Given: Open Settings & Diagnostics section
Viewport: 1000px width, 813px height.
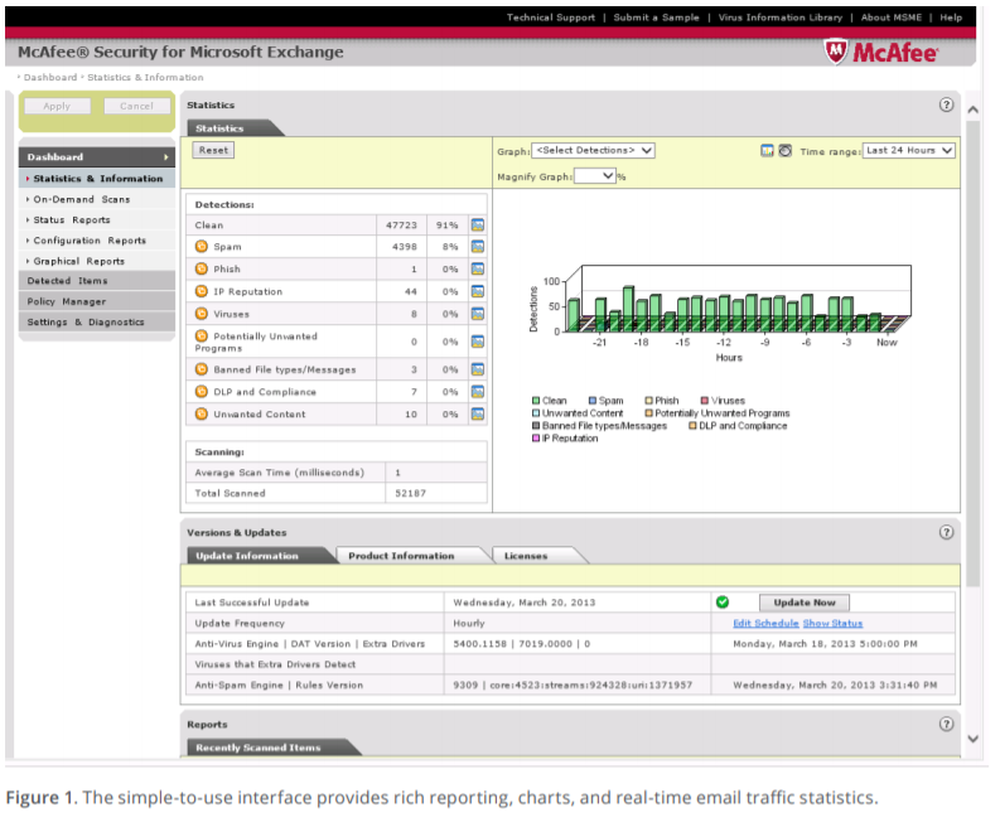Looking at the screenshot, I should point(97,322).
